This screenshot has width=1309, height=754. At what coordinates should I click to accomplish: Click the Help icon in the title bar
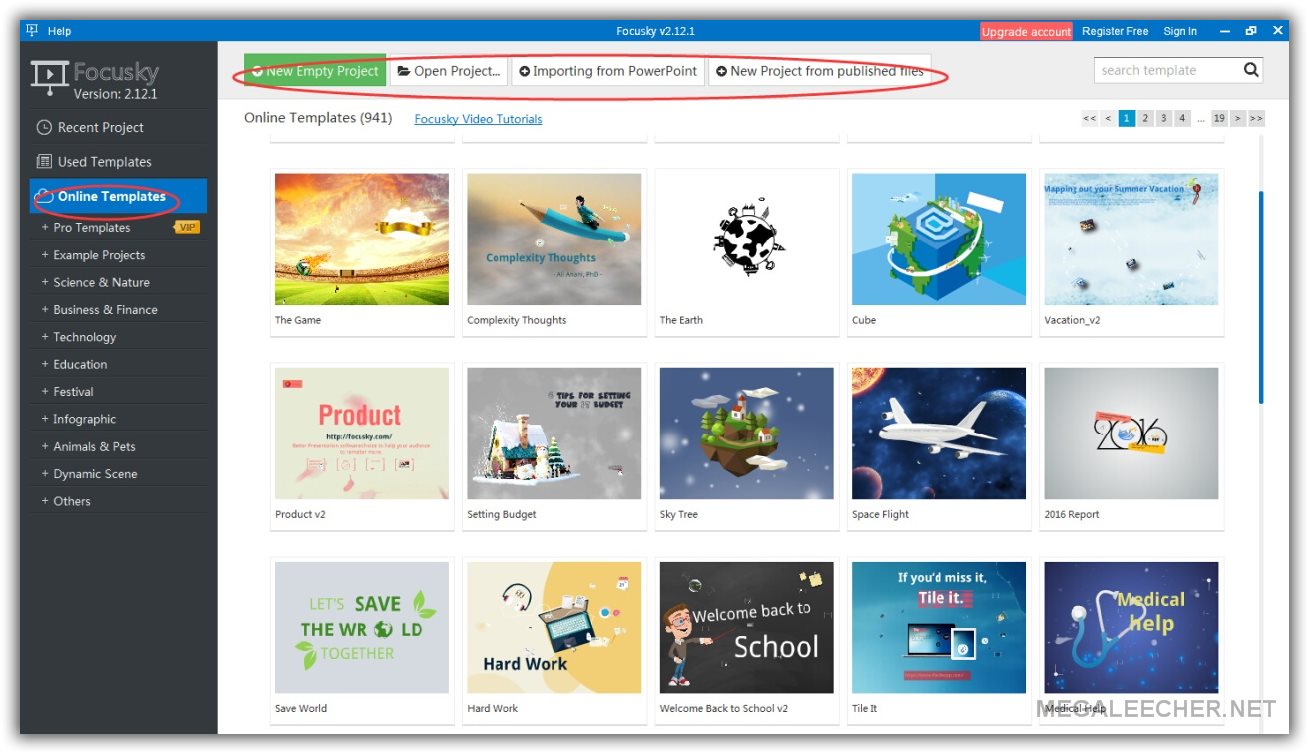tap(32, 31)
